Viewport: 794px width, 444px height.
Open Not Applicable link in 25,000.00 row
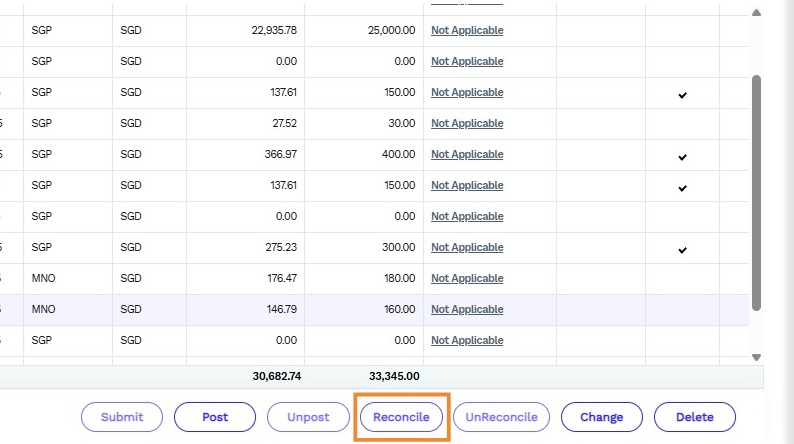coord(467,30)
